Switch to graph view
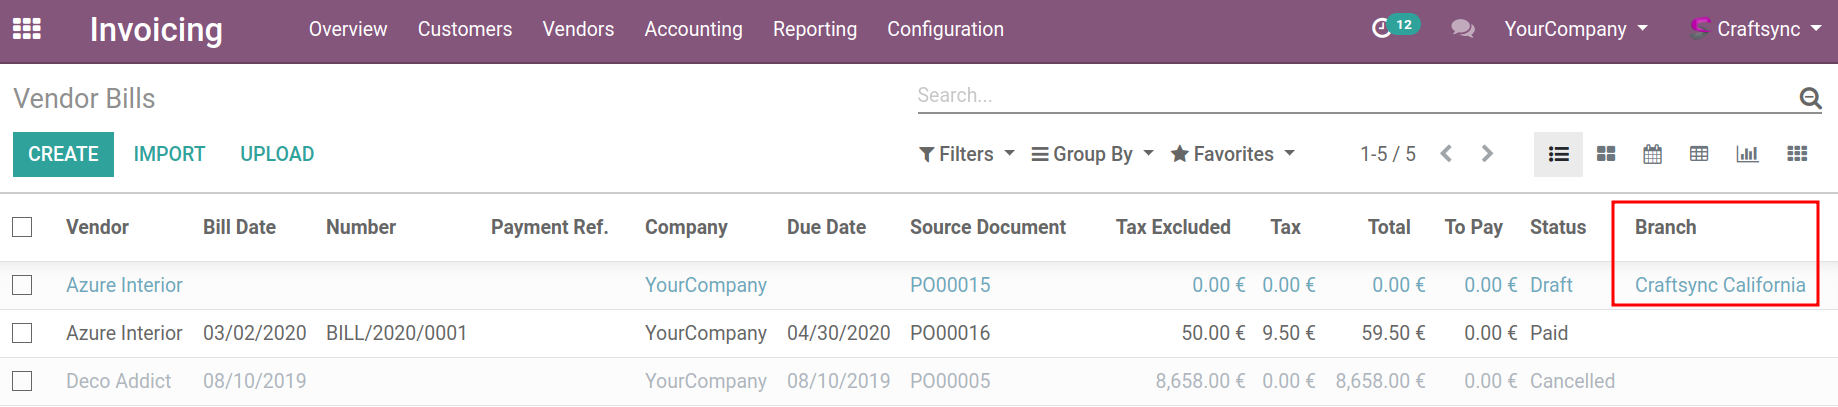 (1747, 154)
